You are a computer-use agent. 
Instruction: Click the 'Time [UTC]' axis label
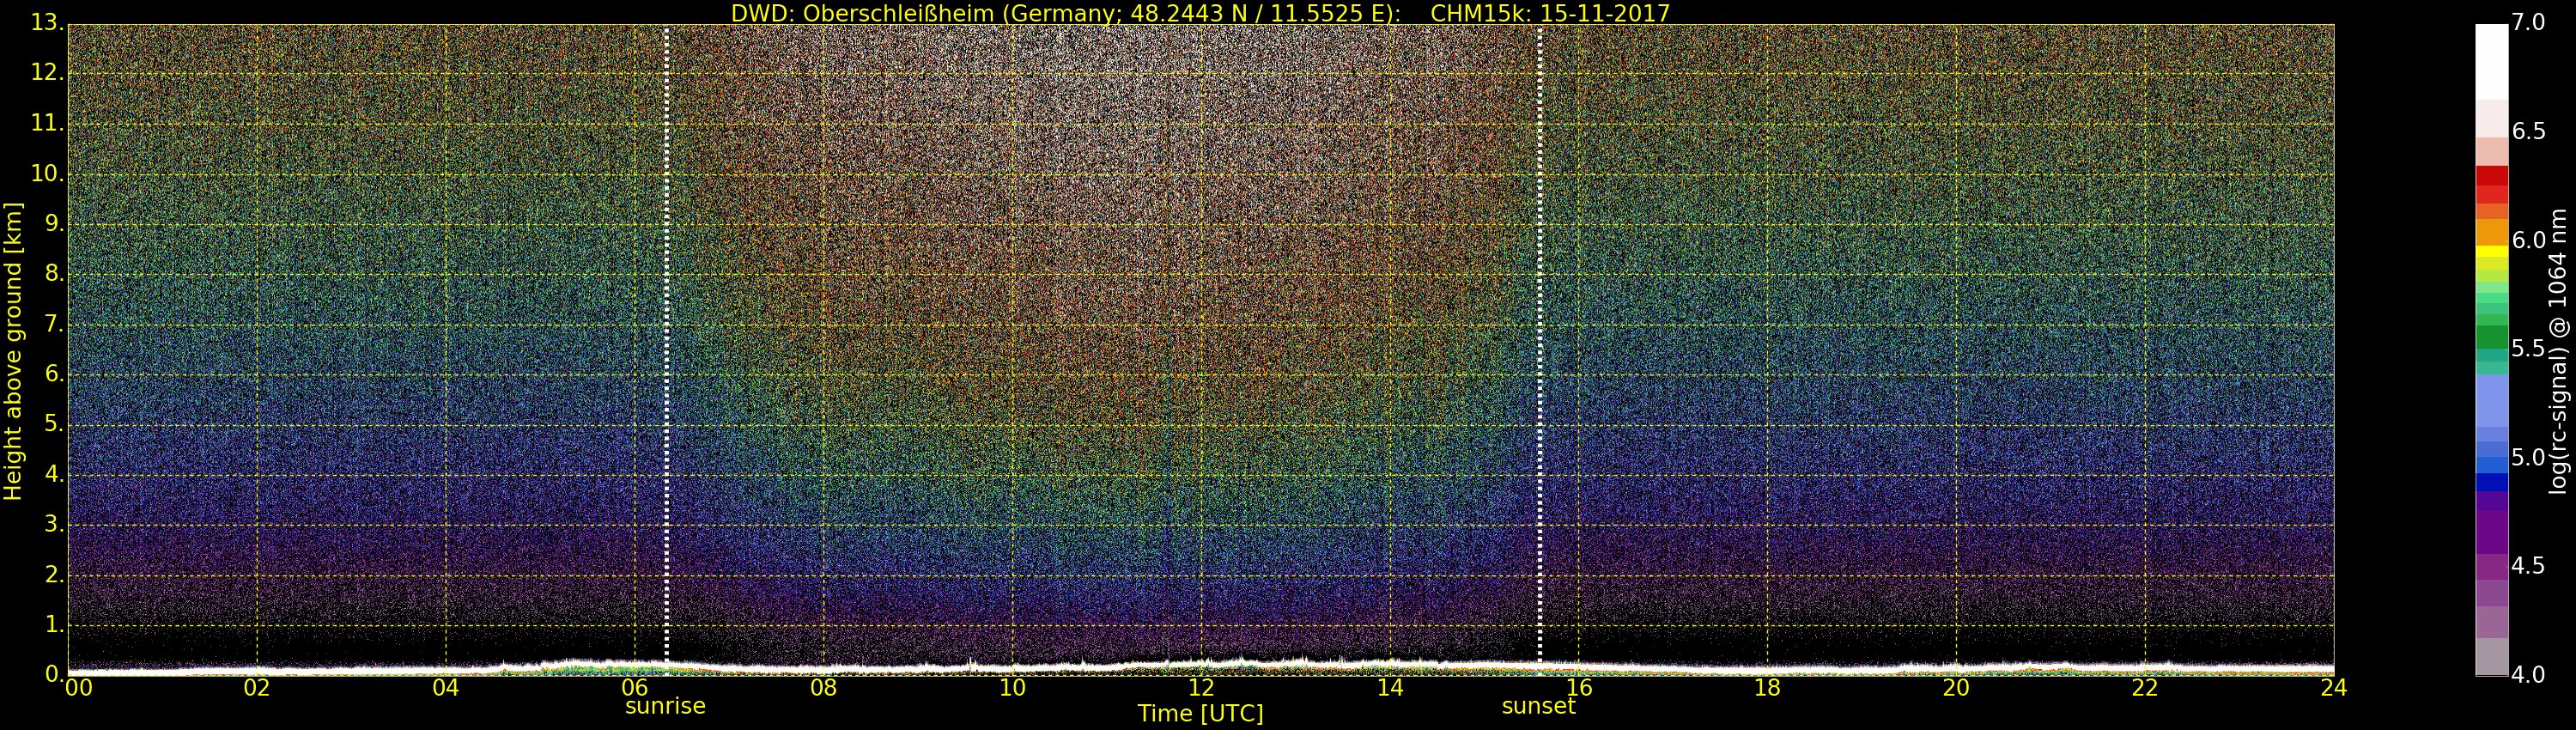coord(1200,714)
